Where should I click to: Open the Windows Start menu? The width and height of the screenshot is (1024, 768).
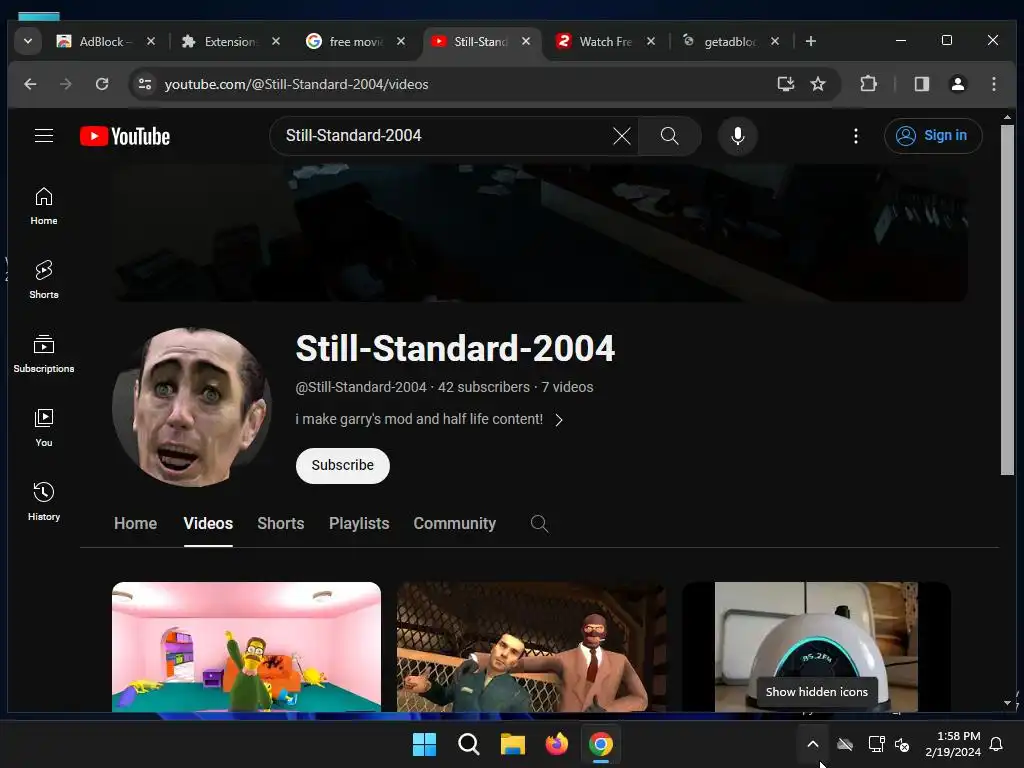click(424, 744)
